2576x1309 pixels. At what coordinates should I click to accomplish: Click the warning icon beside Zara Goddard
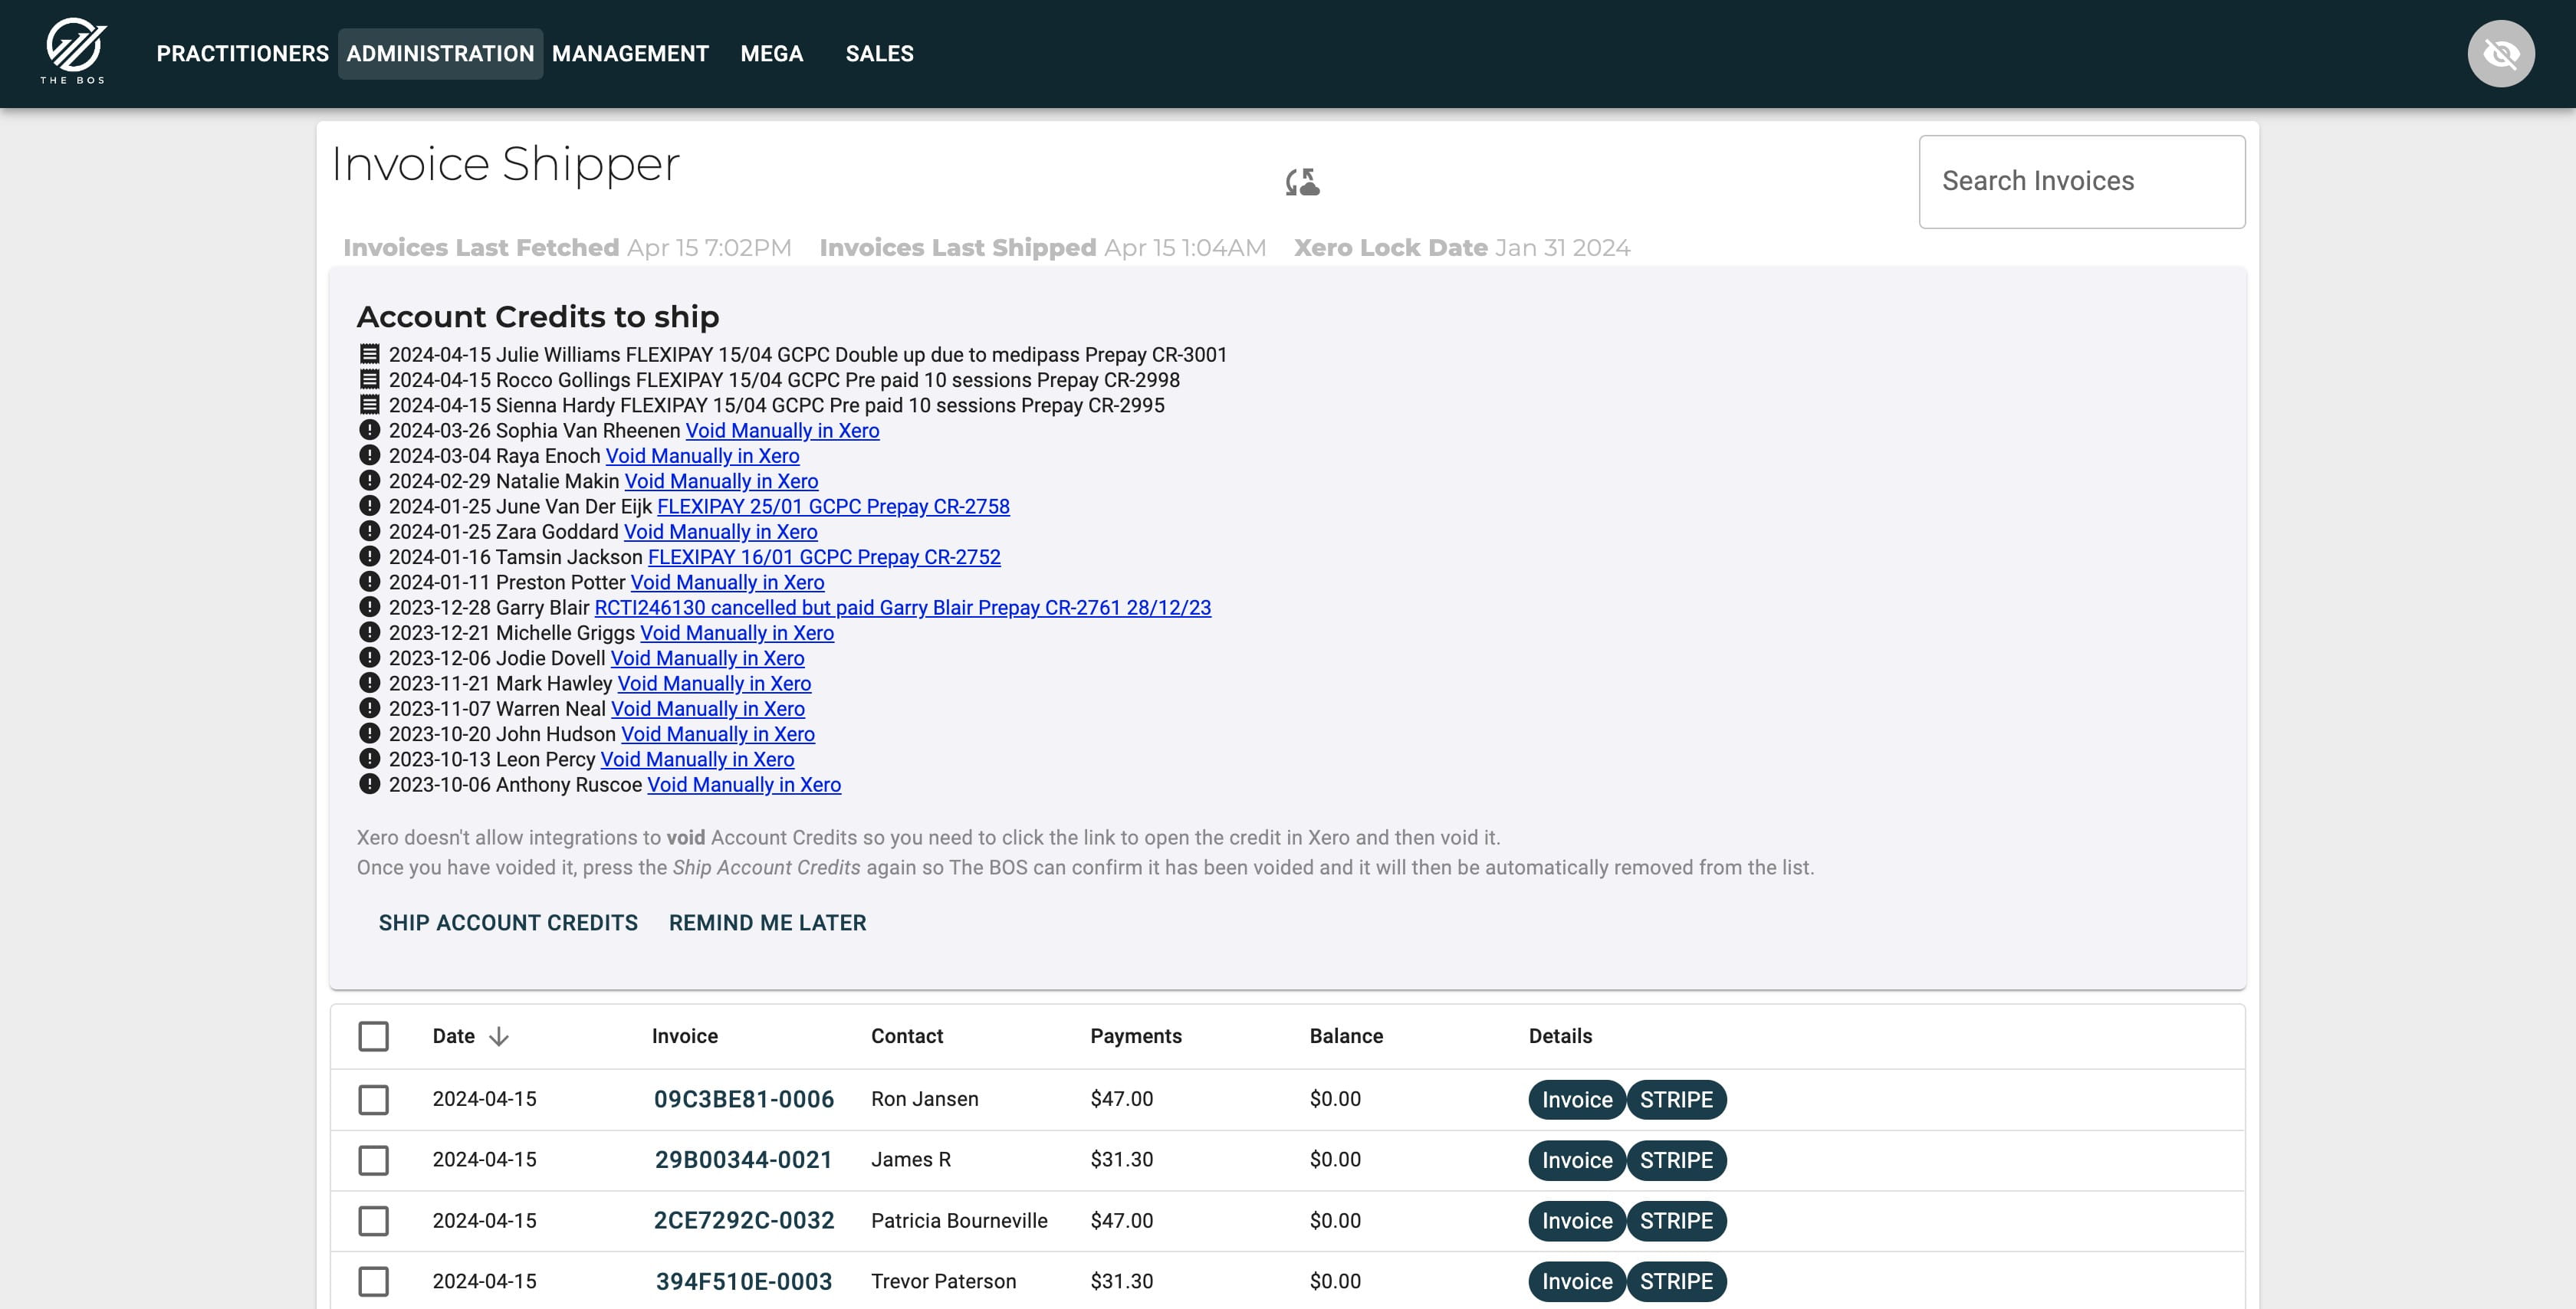(x=369, y=531)
